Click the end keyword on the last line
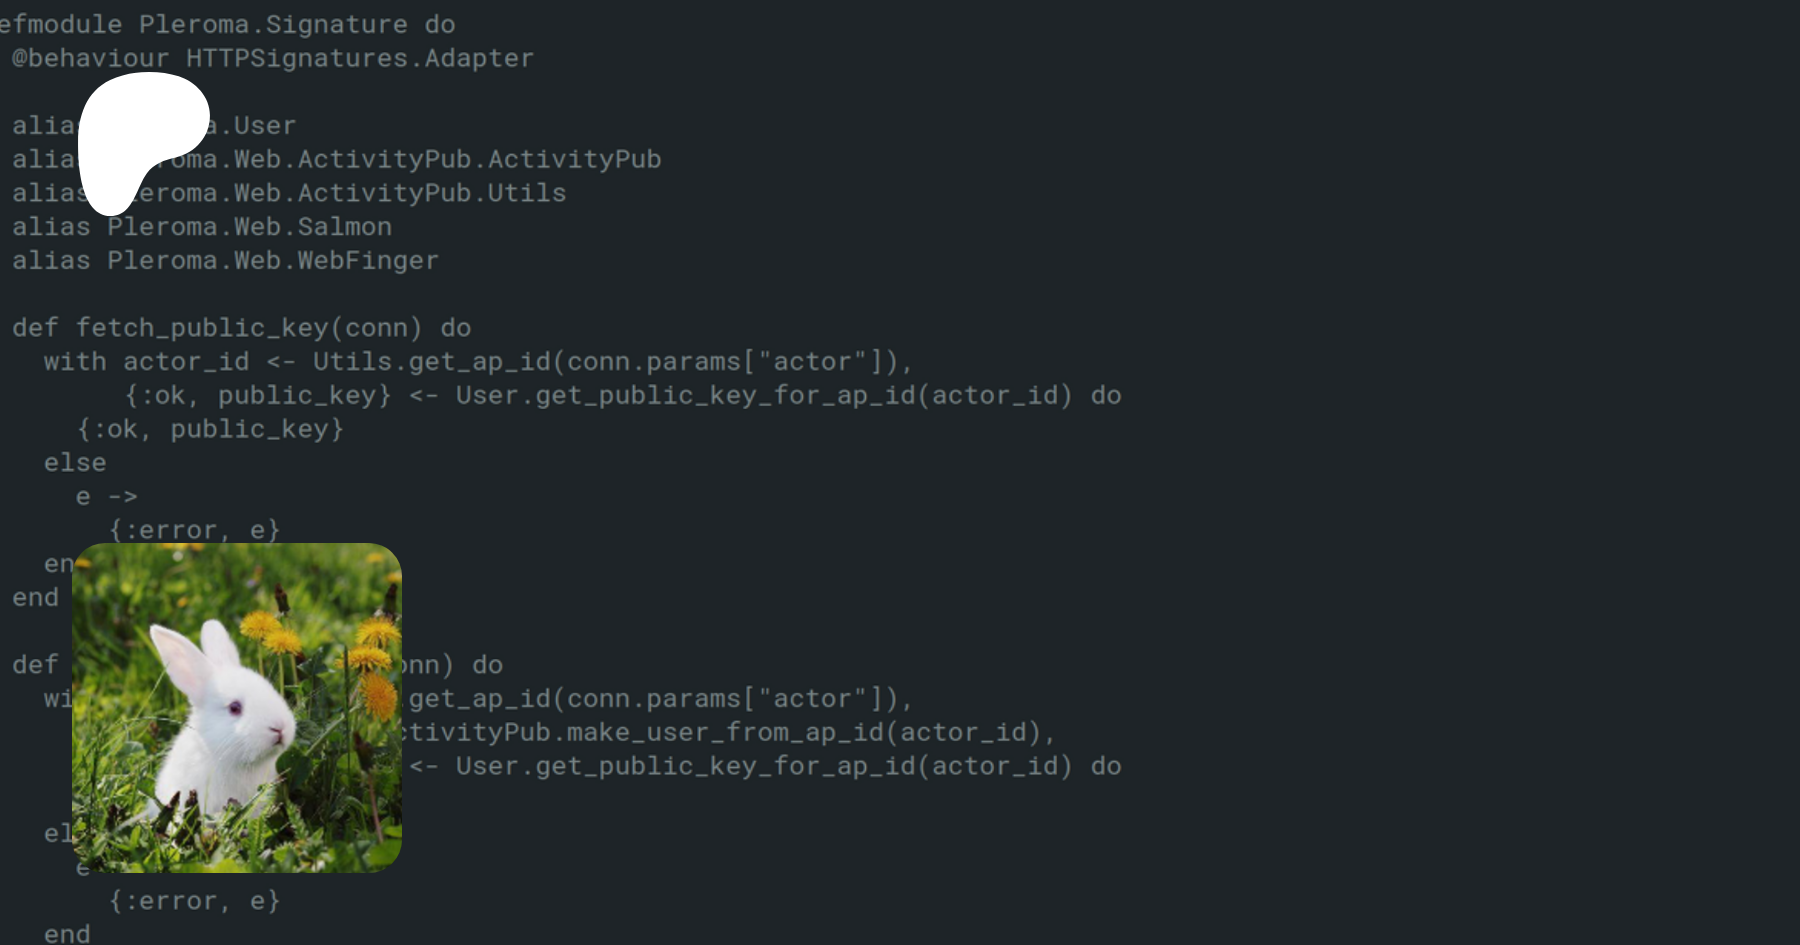This screenshot has height=945, width=1800. (x=67, y=934)
